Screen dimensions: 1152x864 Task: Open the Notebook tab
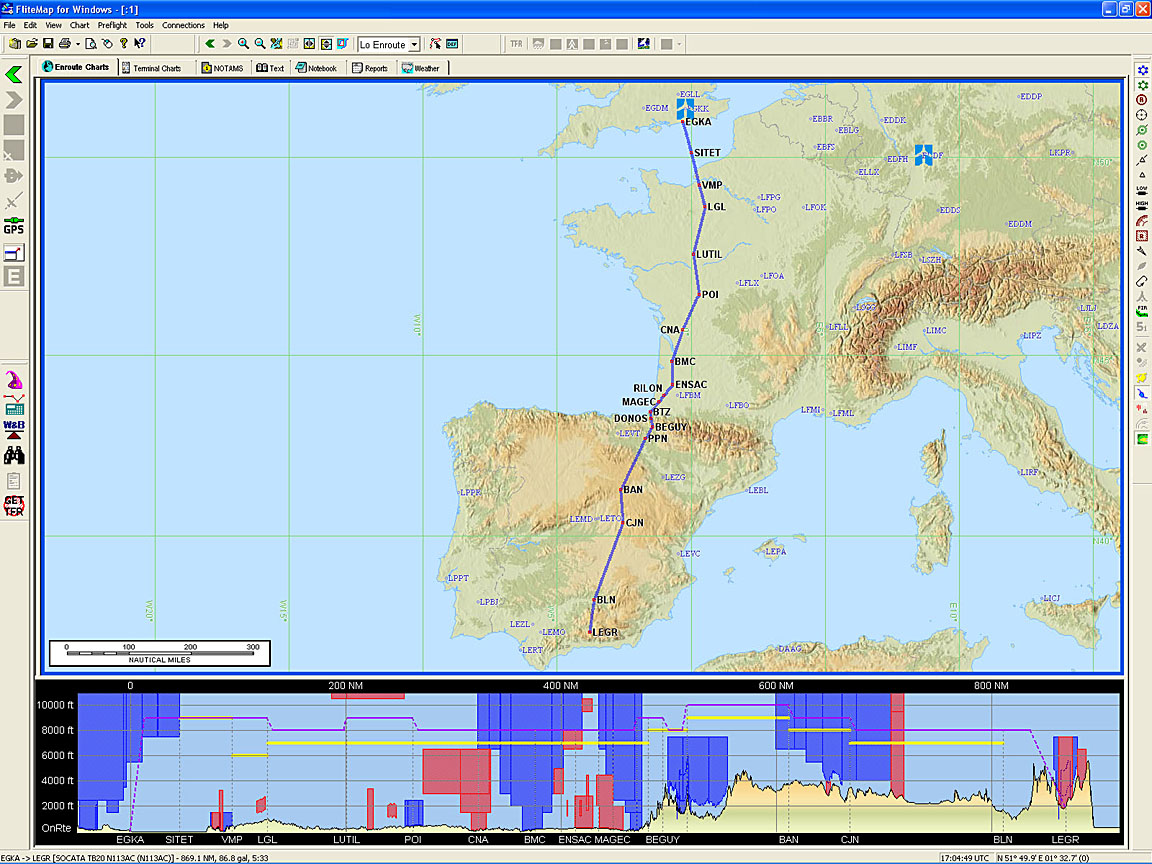point(316,68)
